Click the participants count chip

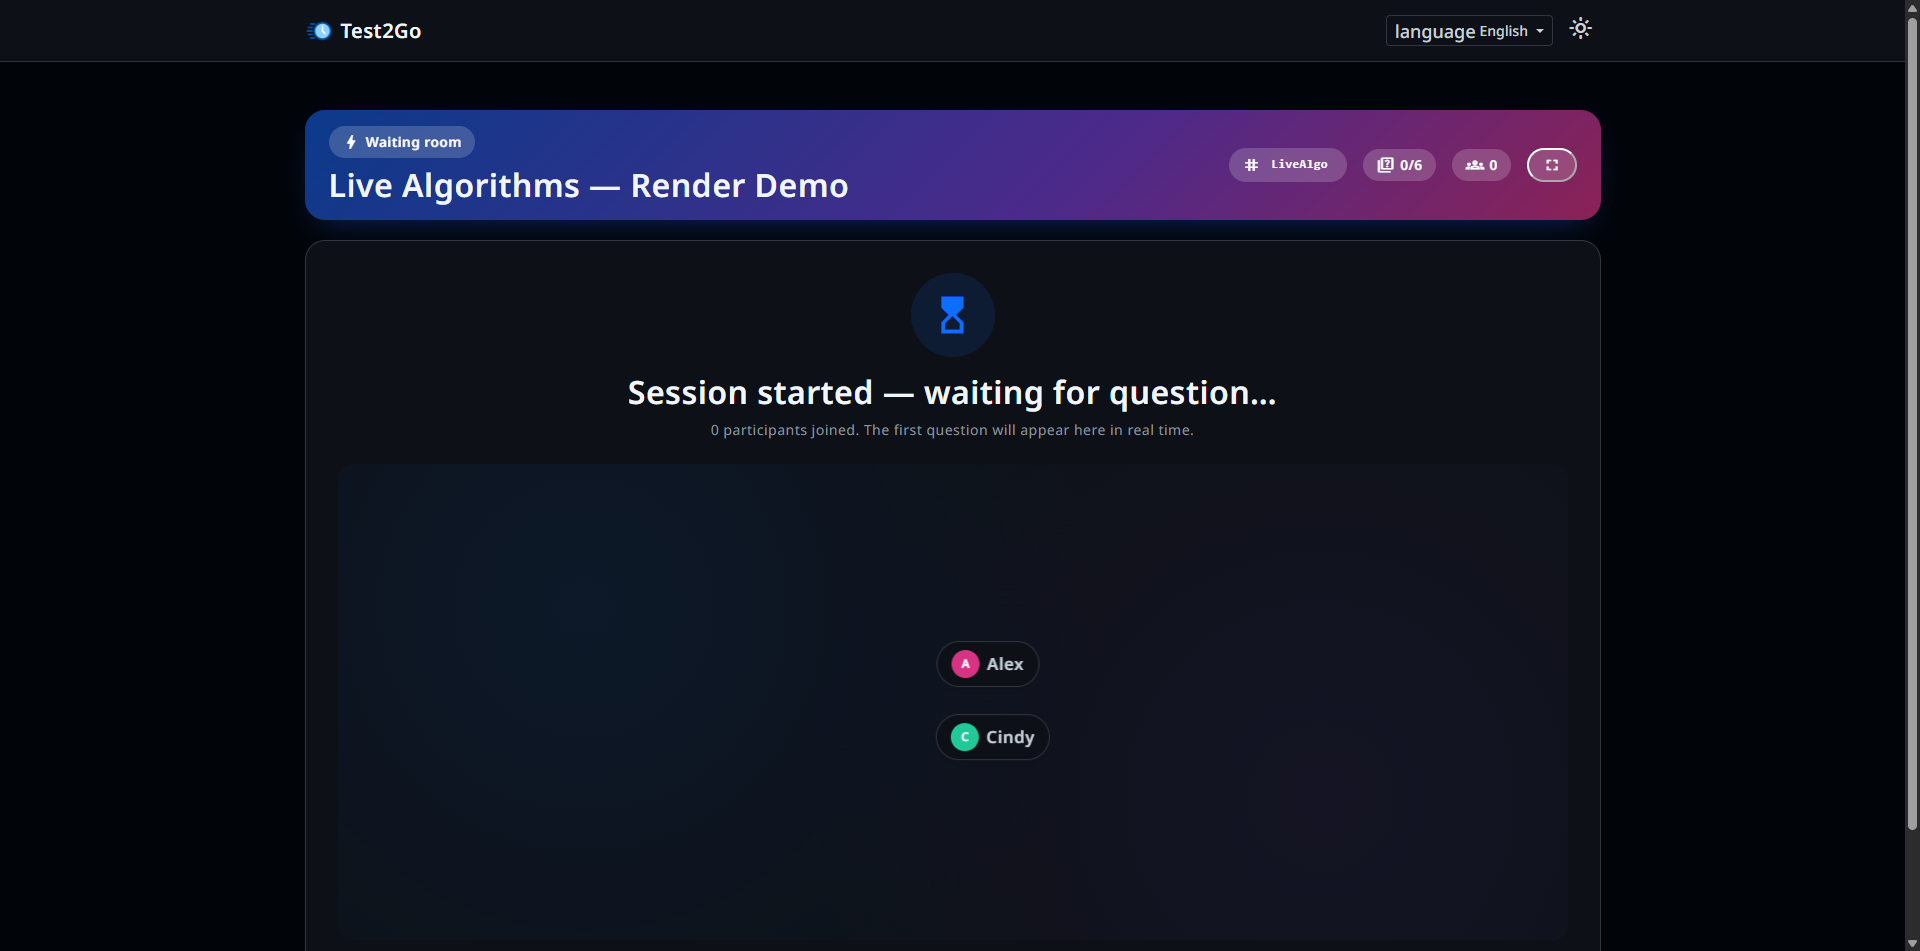1481,165
